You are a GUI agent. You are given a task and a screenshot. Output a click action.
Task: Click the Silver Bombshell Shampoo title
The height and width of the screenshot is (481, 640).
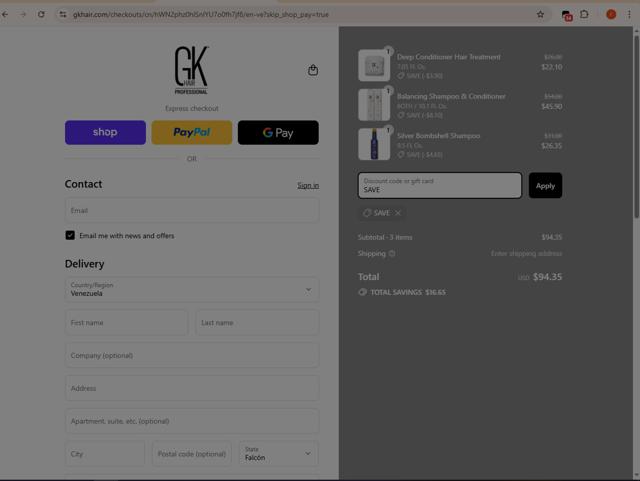pyautogui.click(x=438, y=136)
